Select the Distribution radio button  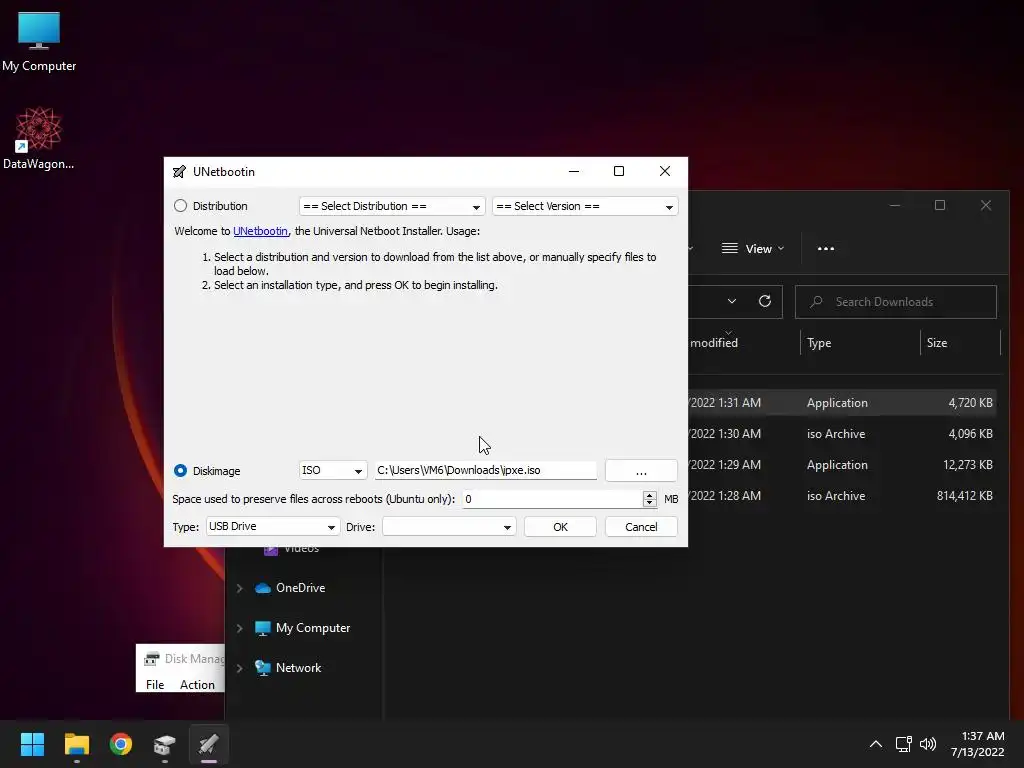tap(180, 206)
